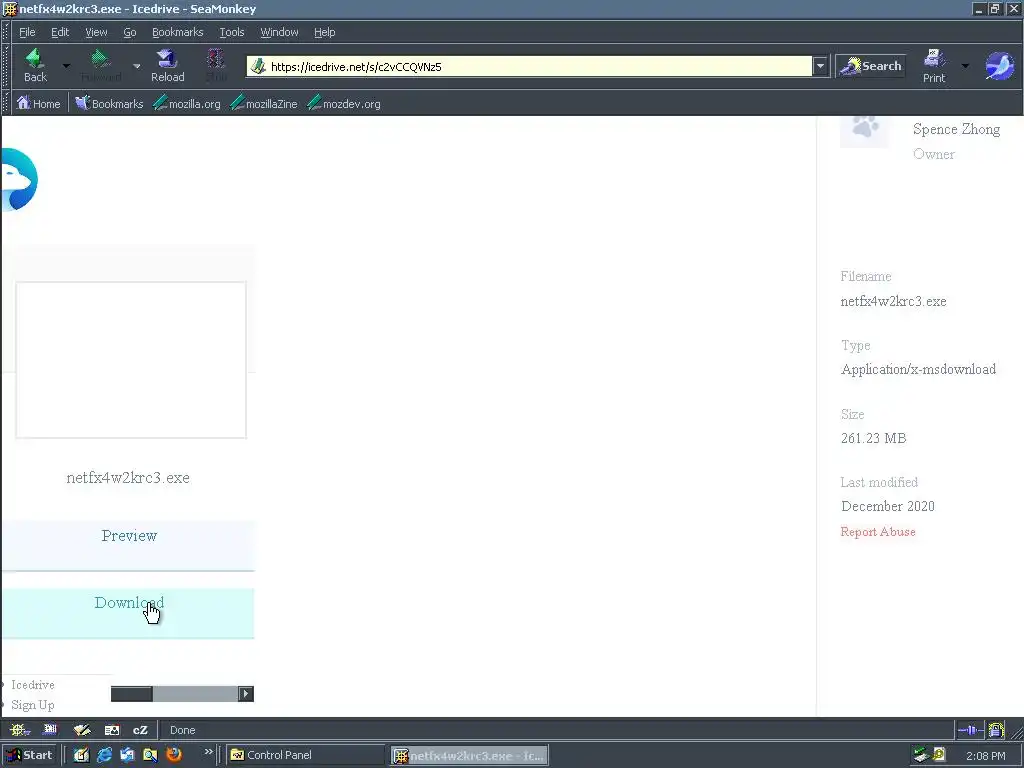Click the Download button
The image size is (1024, 768).
128,613
